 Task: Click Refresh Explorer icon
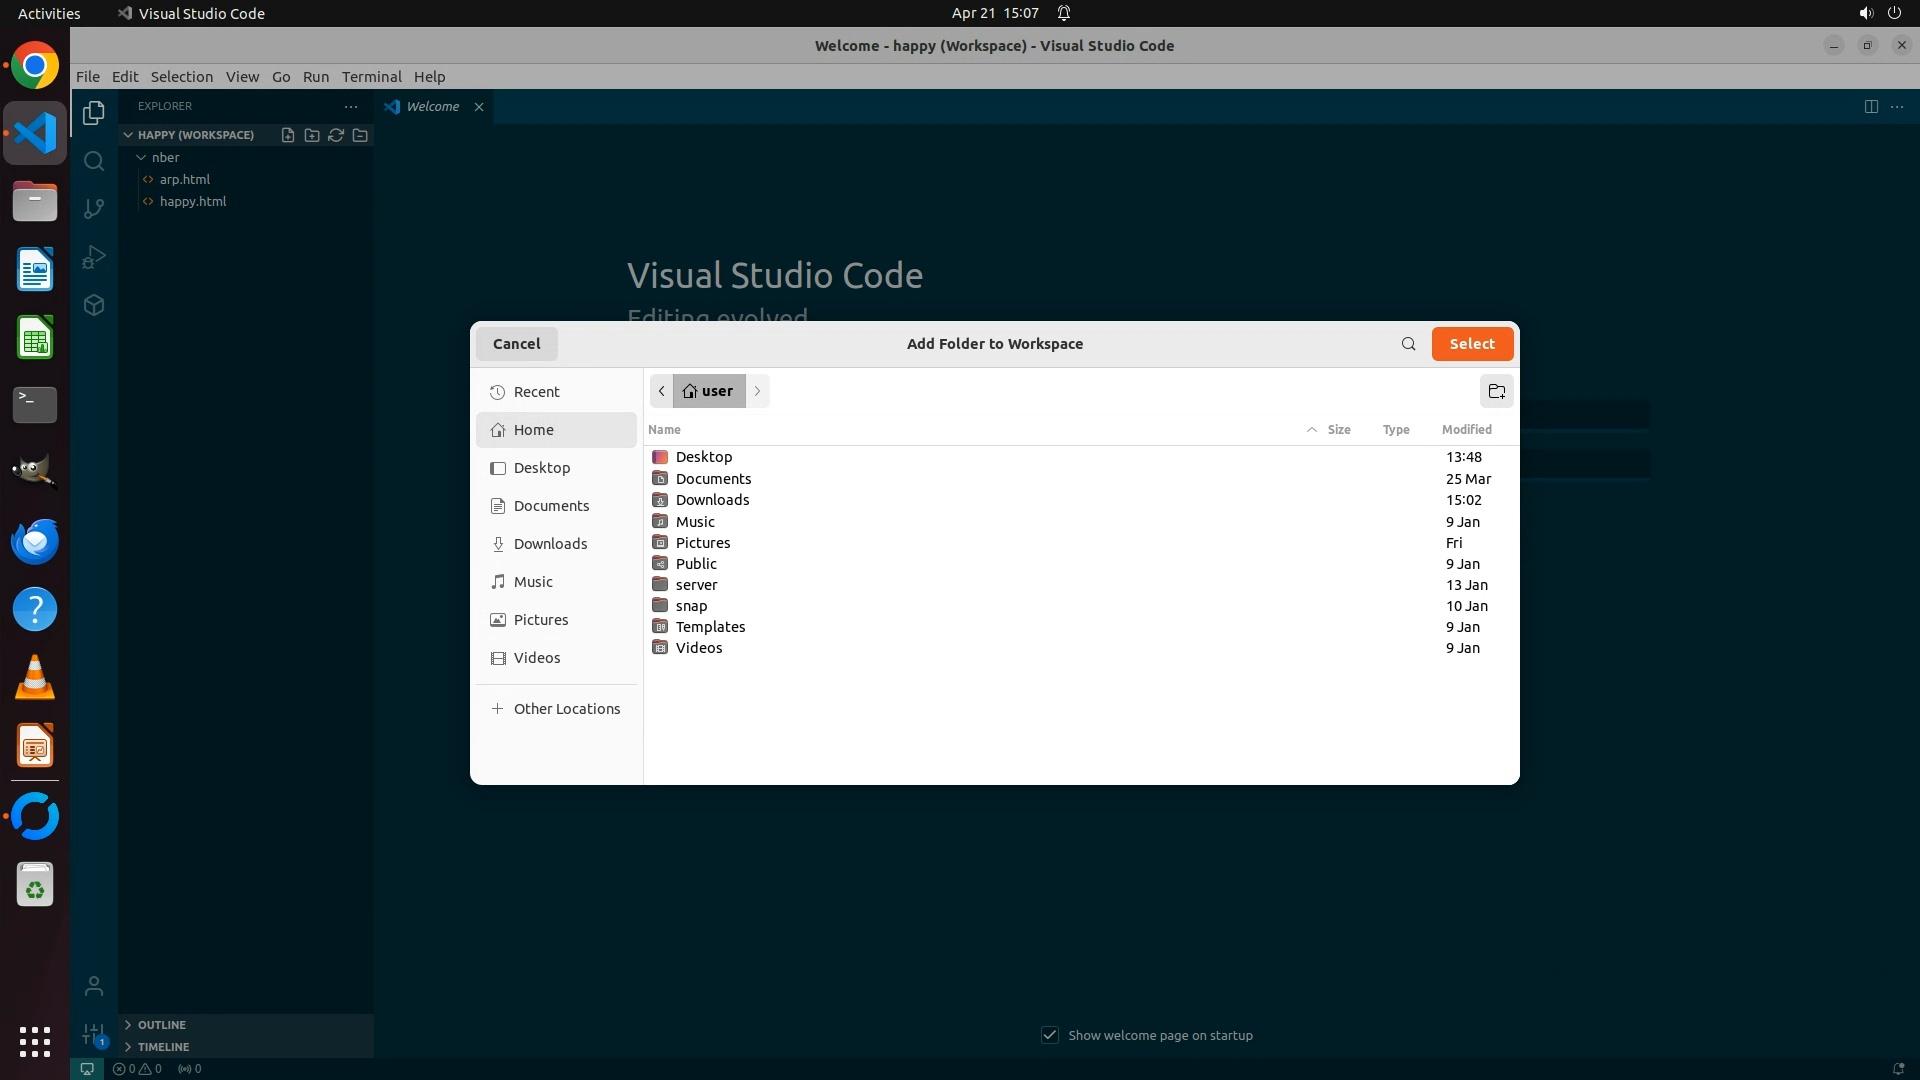tap(336, 135)
